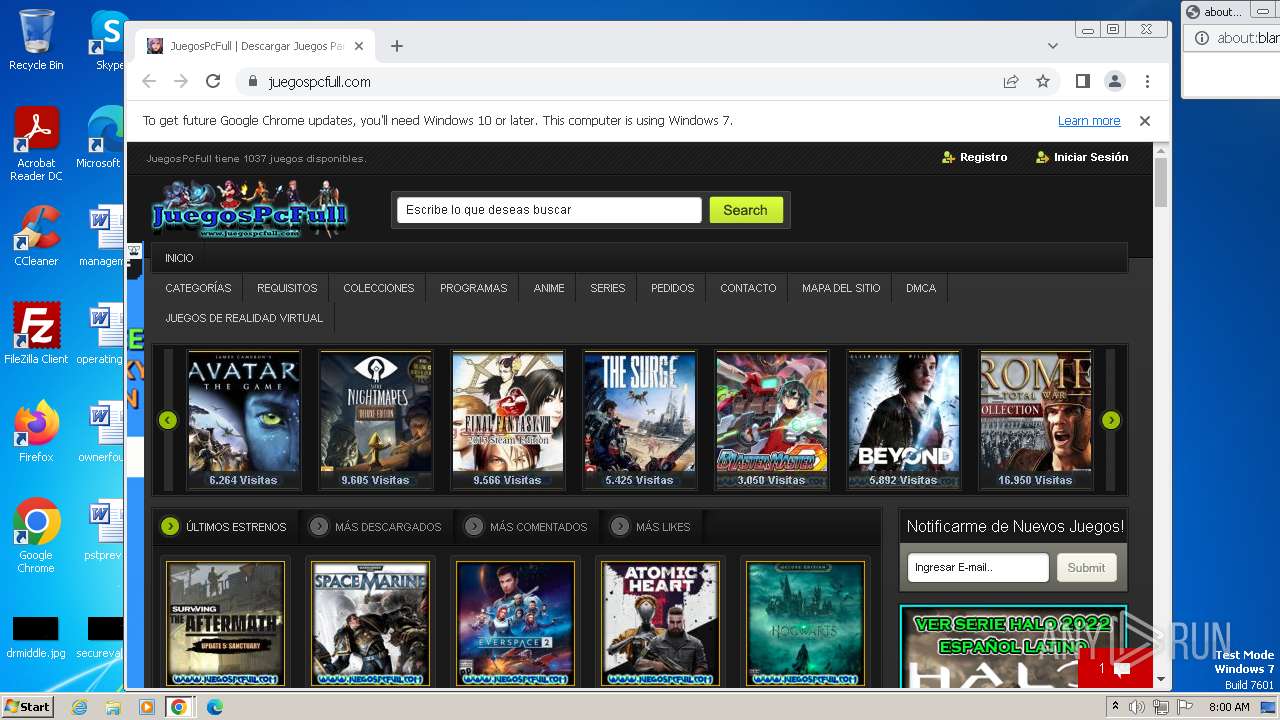Open The Surge thumbnail
The height and width of the screenshot is (720, 1280).
640,419
